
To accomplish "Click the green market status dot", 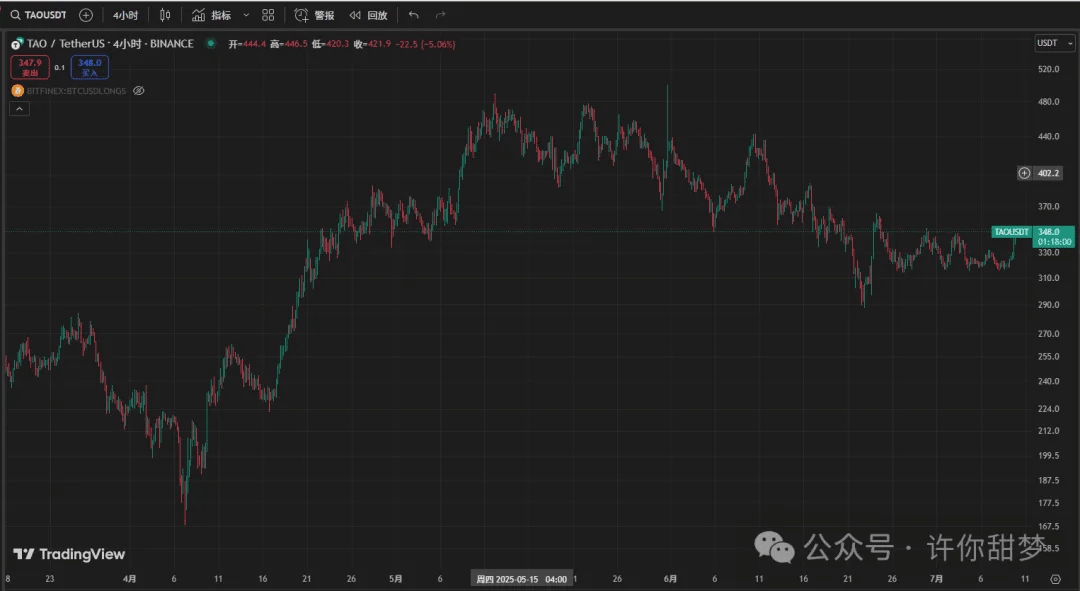I will click(x=211, y=43).
